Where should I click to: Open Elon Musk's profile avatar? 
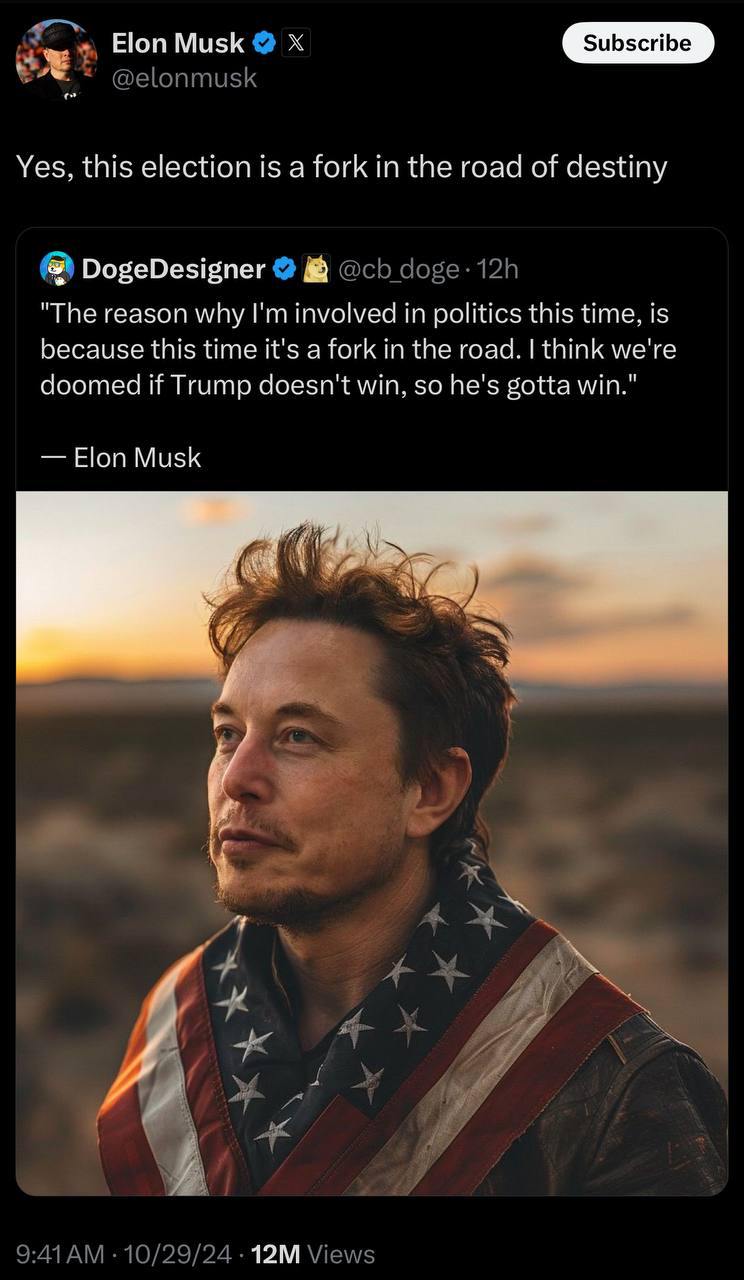(57, 59)
